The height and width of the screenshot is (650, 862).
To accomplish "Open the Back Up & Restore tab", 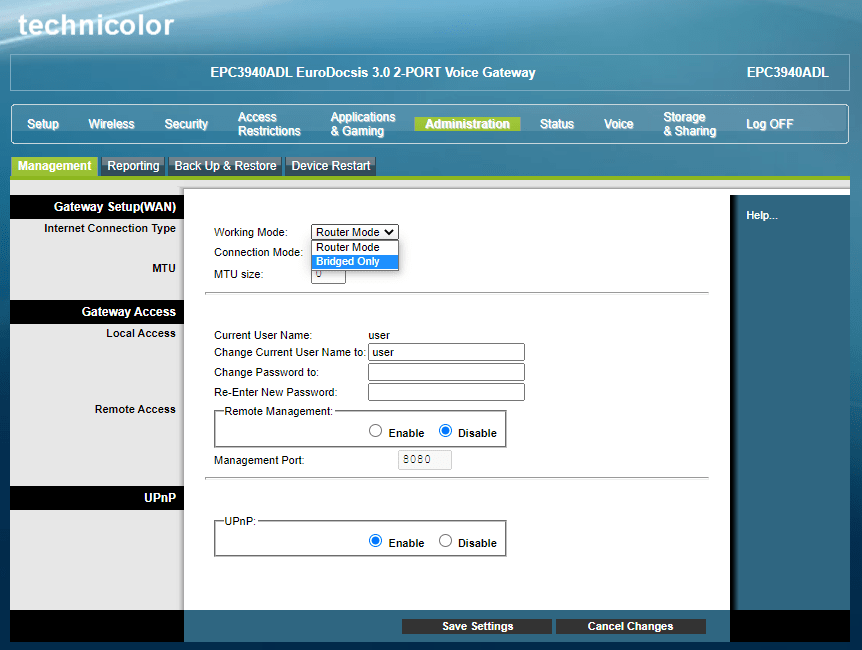I will tap(225, 166).
